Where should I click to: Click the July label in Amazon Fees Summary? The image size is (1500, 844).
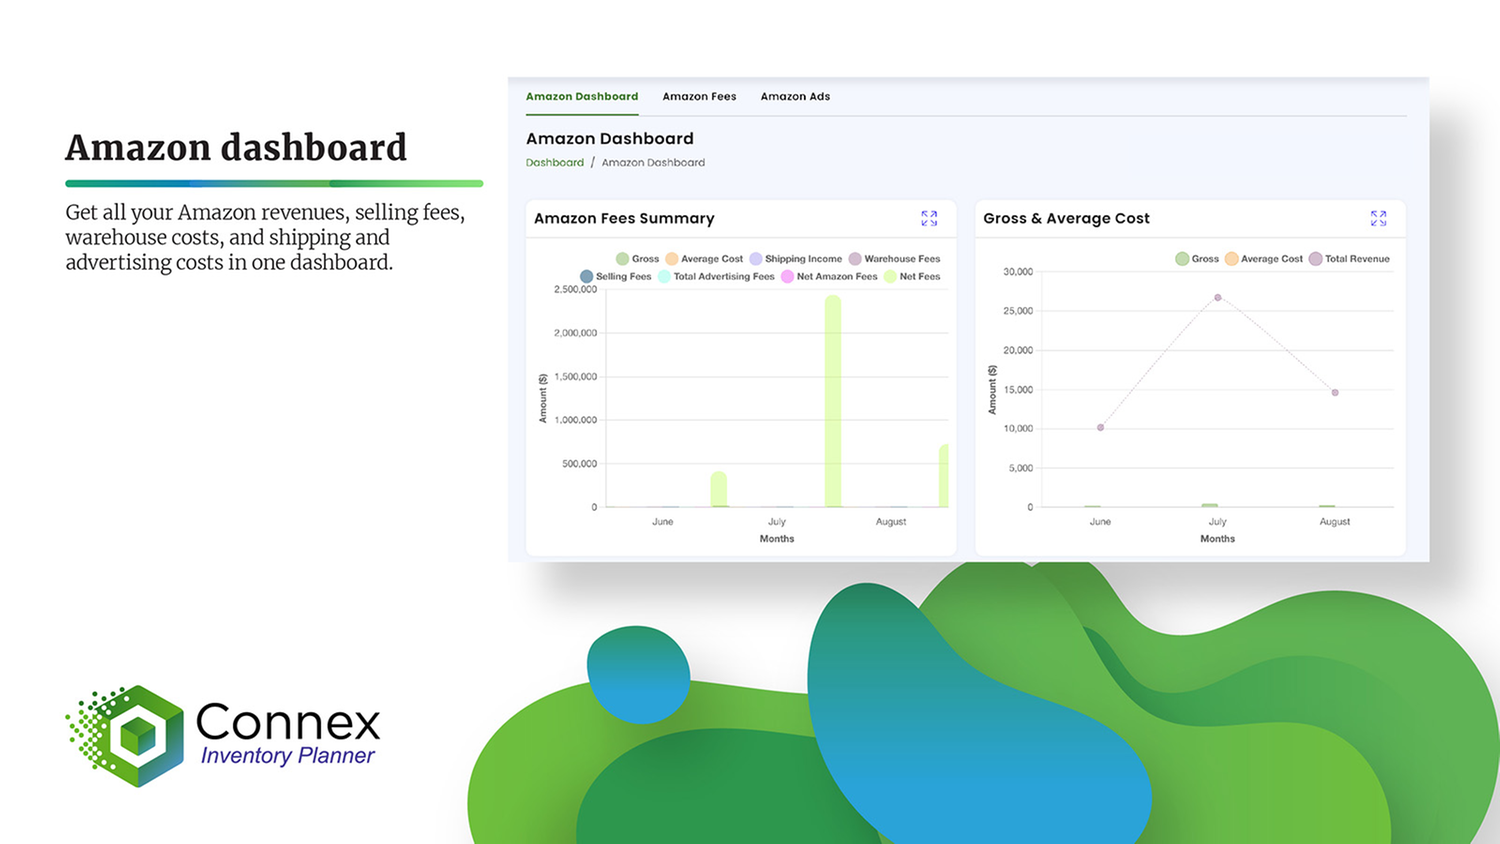[x=777, y=522]
